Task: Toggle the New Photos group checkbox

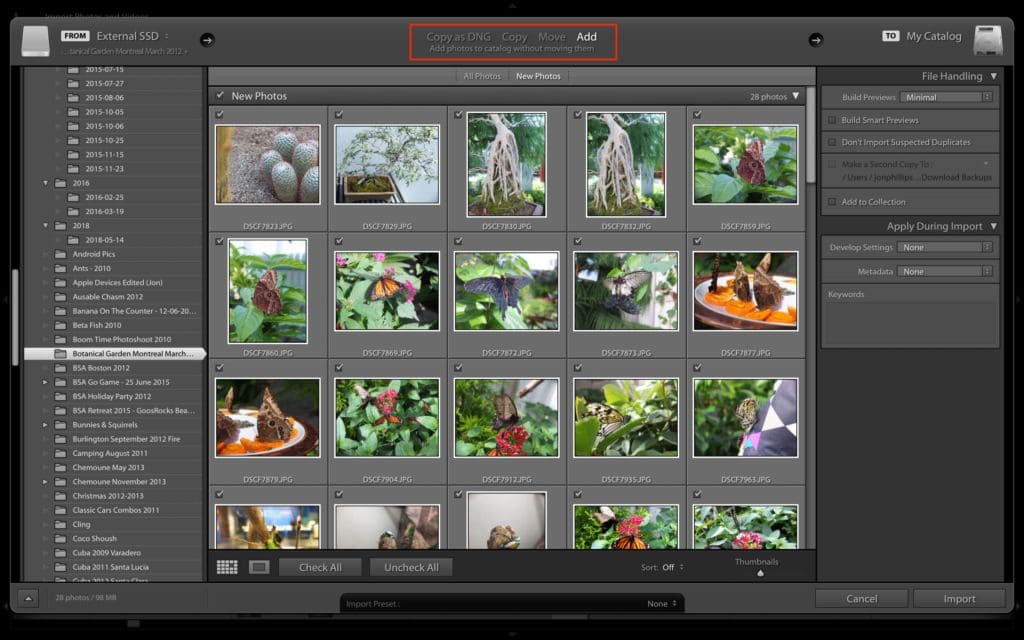Action: pyautogui.click(x=220, y=95)
